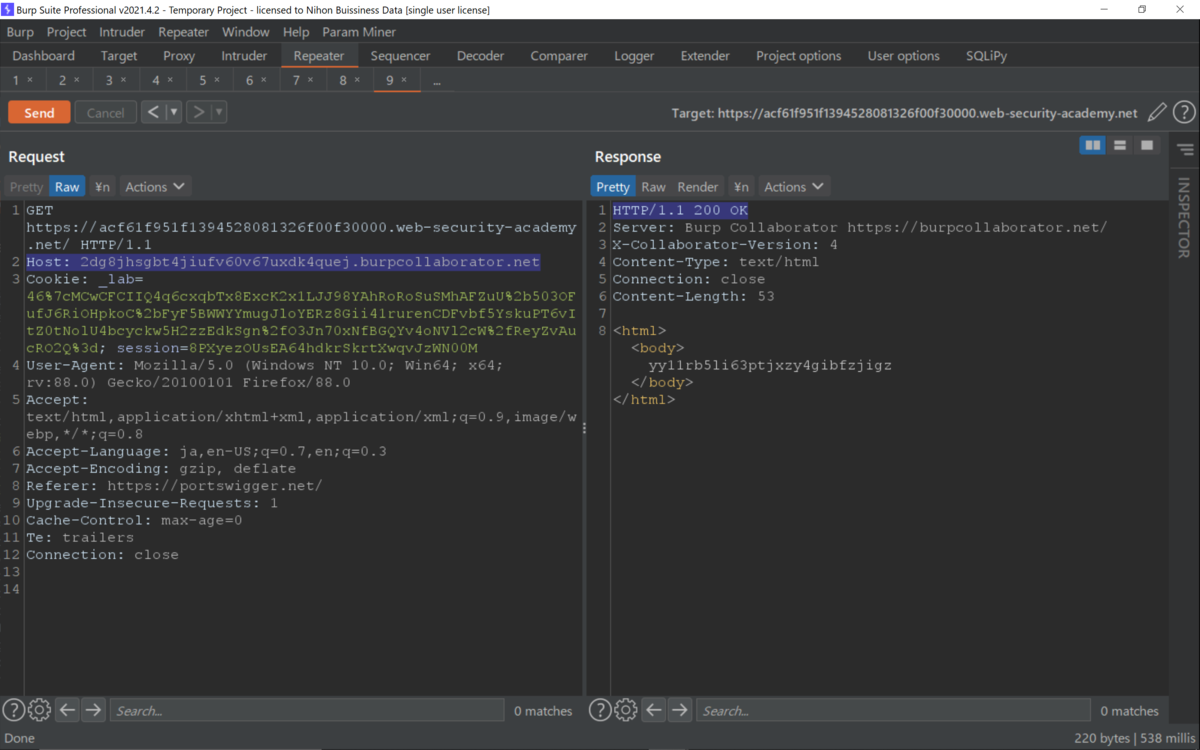
Task: Jump to next match in Response search
Action: 680,710
